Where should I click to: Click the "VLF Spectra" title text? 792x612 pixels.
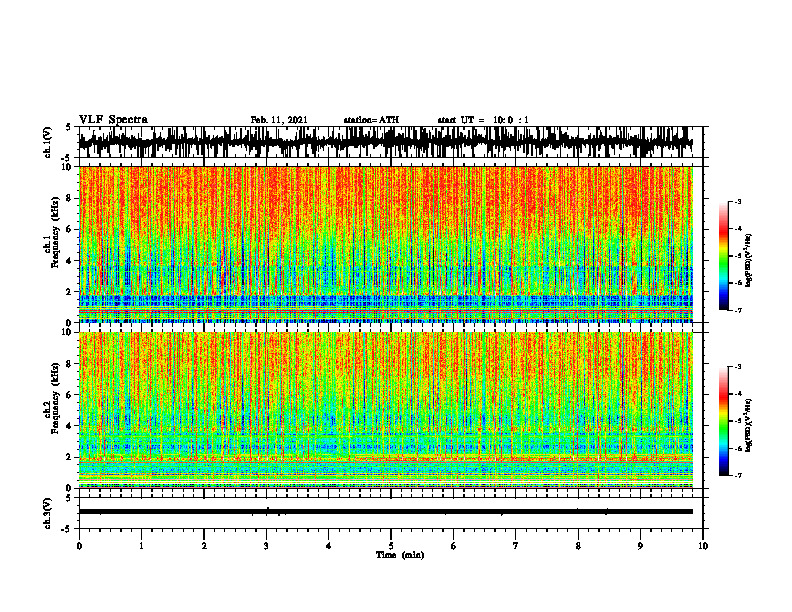point(113,120)
